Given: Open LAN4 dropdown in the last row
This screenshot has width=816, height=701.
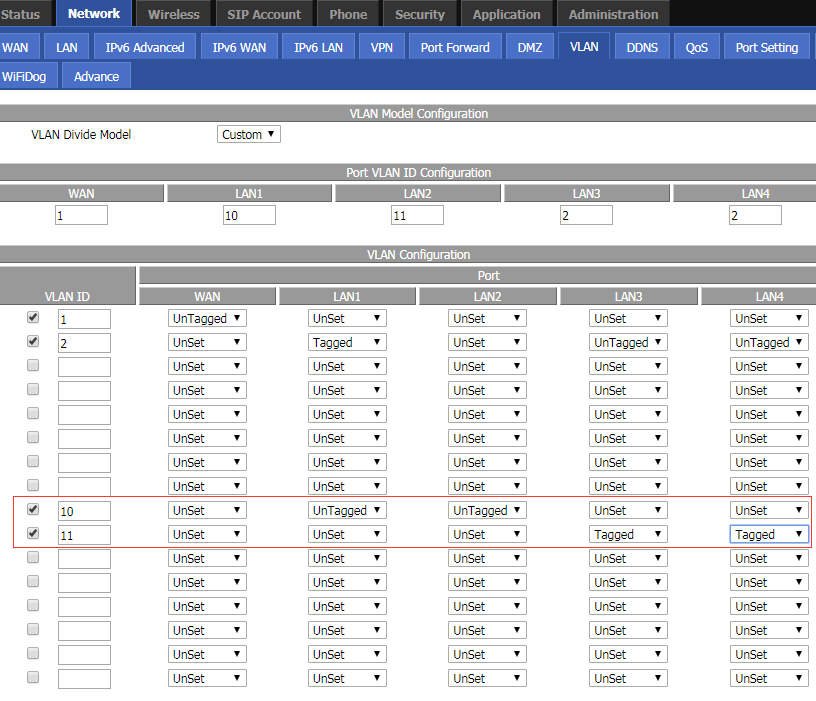Looking at the screenshot, I should (769, 678).
